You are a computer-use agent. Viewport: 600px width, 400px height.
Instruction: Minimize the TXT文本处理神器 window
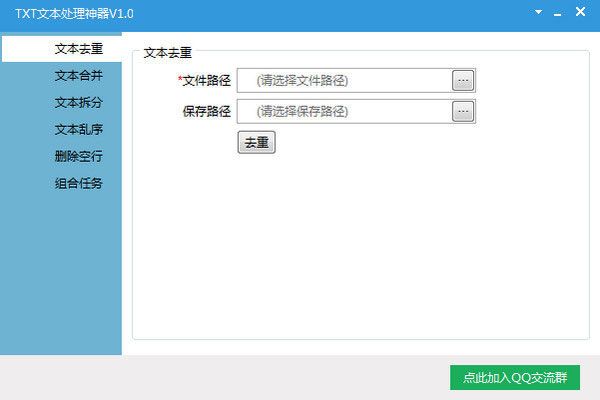(558, 12)
